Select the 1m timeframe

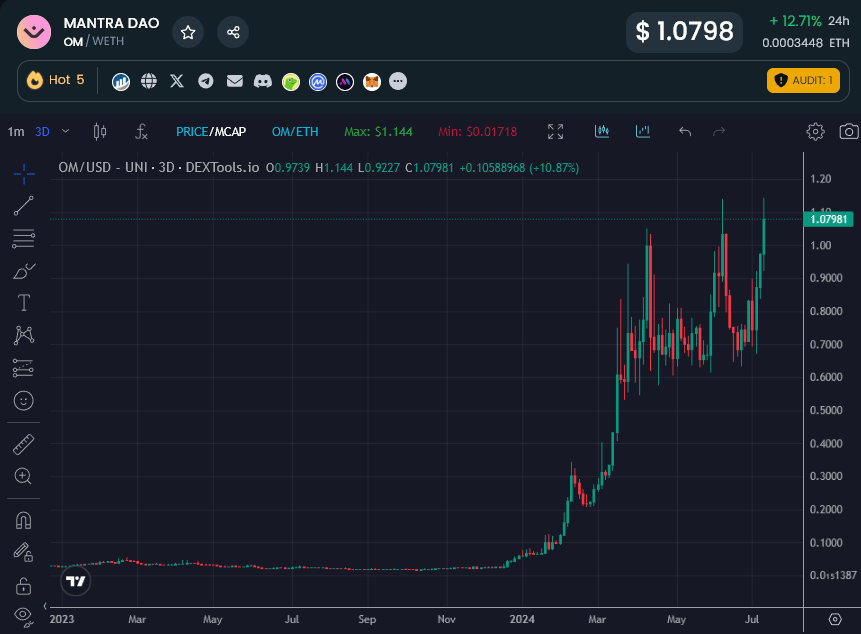[x=16, y=132]
